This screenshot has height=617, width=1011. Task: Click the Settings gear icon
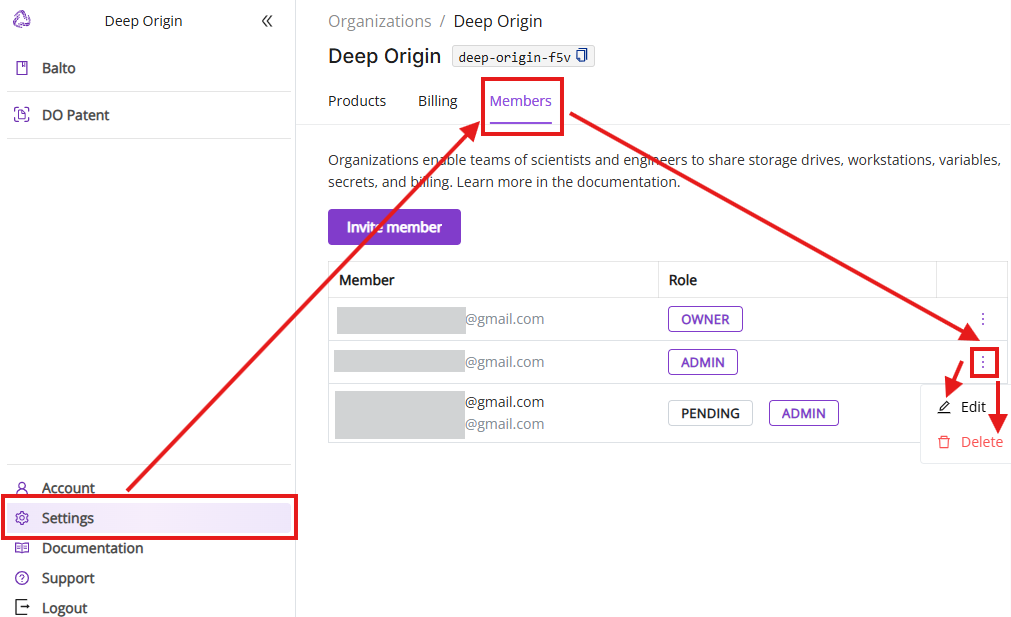[x=22, y=518]
